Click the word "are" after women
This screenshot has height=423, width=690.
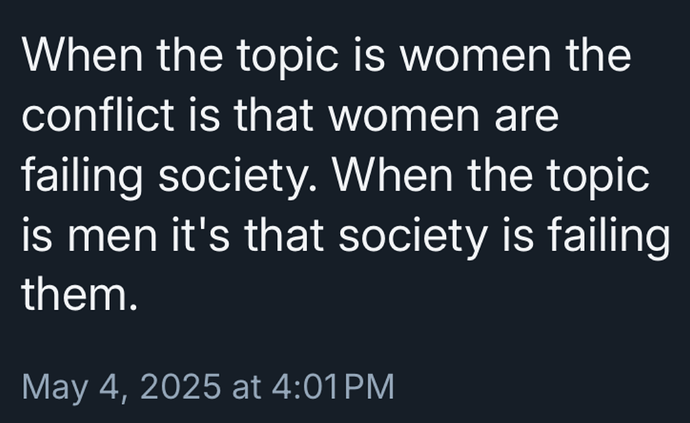point(526,119)
